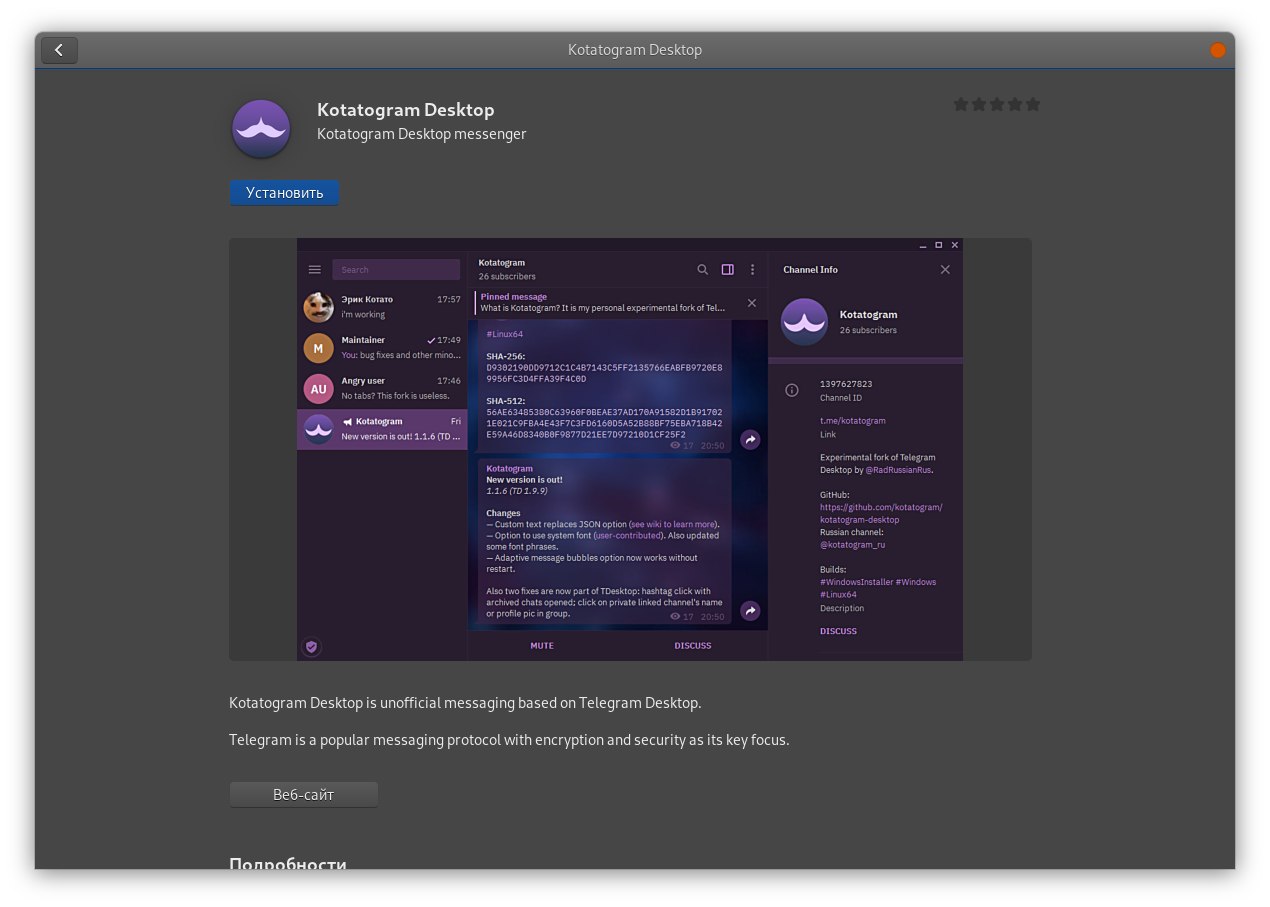The image size is (1270, 907).
Task: Select the Angry user chat row
Action: tap(382, 389)
